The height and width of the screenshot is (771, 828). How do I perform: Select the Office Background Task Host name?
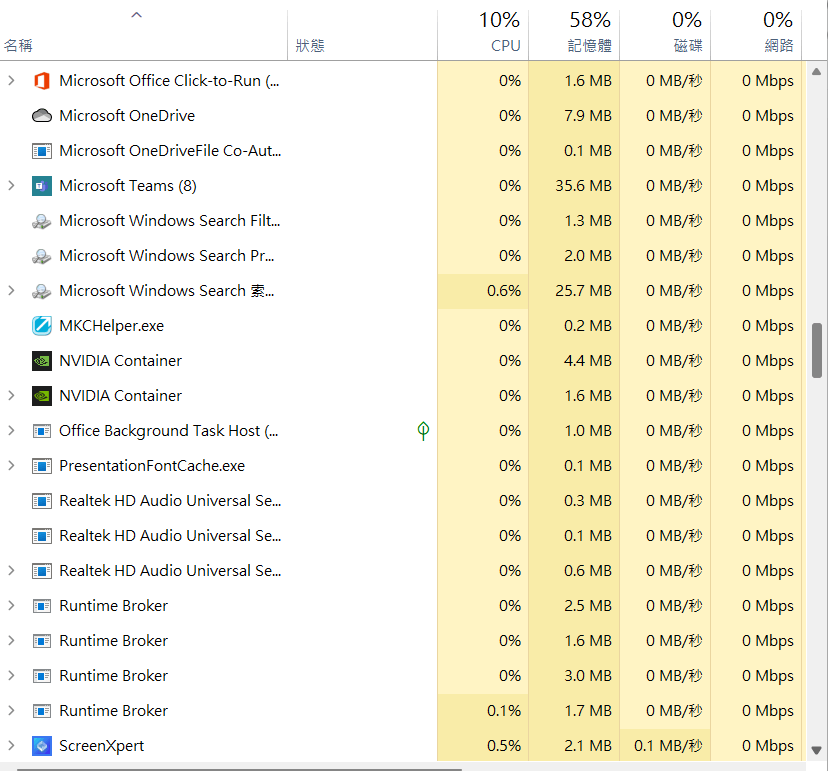coord(169,431)
